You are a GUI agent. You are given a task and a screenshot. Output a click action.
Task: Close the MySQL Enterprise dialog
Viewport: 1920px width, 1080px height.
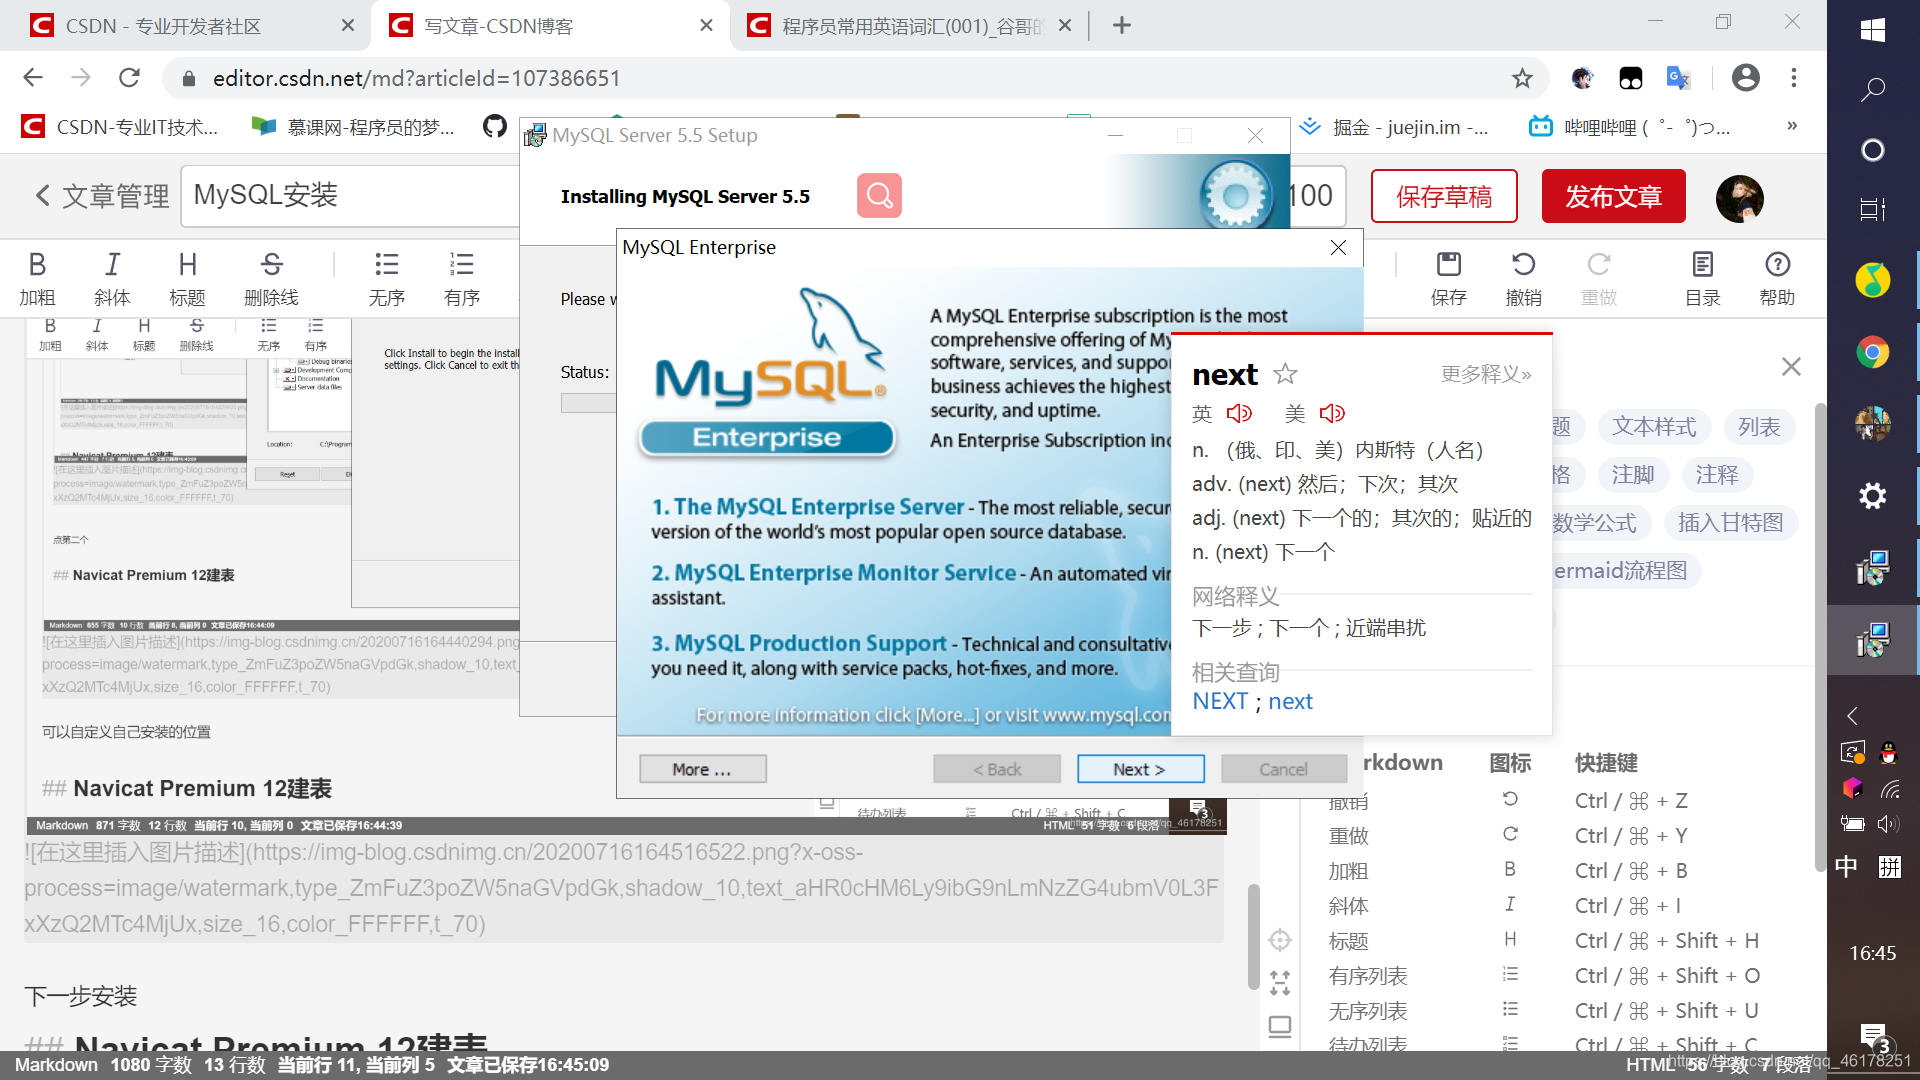pyautogui.click(x=1338, y=247)
